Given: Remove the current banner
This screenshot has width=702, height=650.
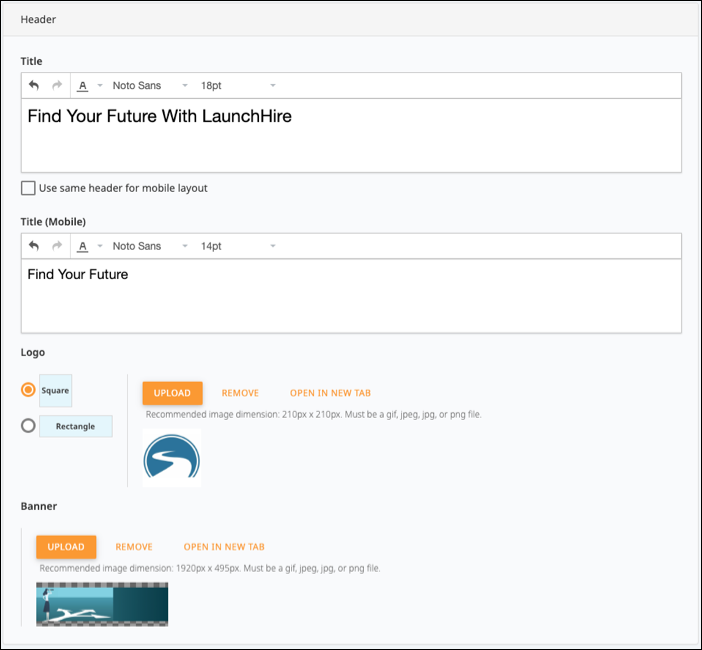Looking at the screenshot, I should click(x=134, y=547).
